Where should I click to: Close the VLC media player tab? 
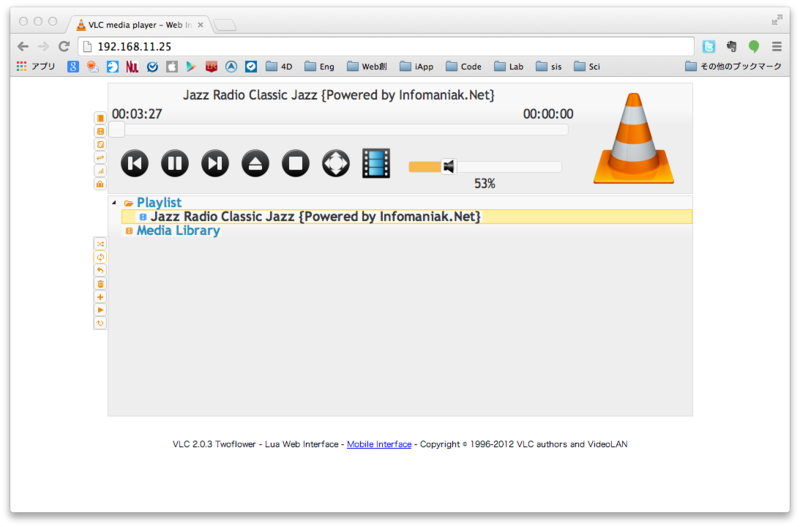pos(201,24)
